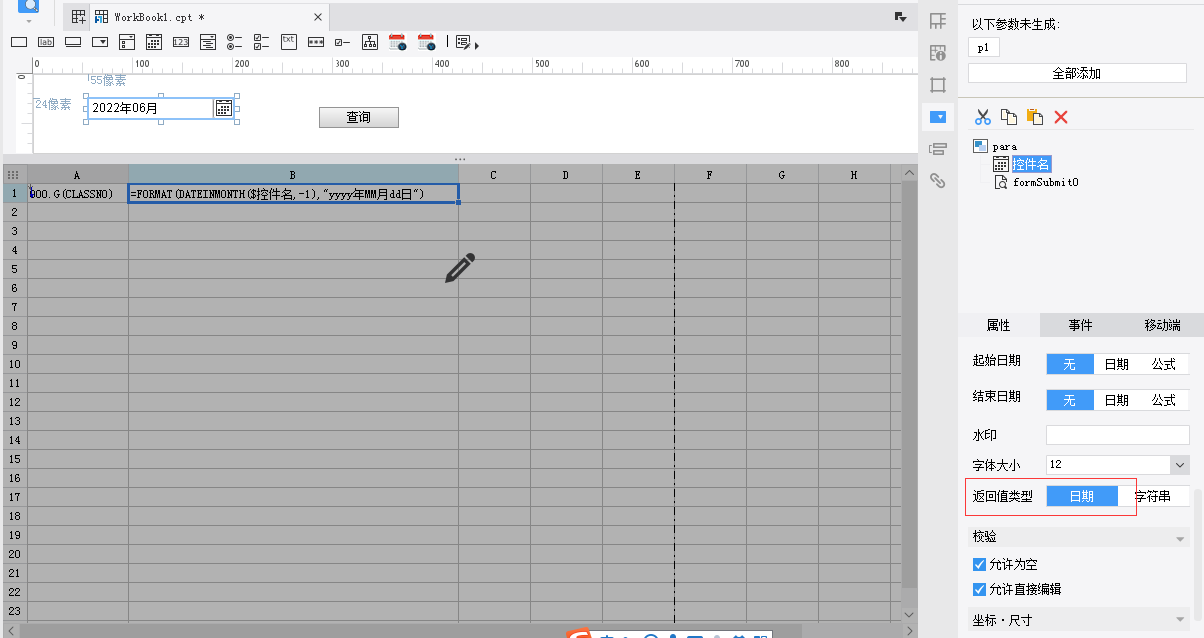Set 起始日期 to 日期
Image resolution: width=1204 pixels, height=638 pixels.
click(x=1116, y=365)
